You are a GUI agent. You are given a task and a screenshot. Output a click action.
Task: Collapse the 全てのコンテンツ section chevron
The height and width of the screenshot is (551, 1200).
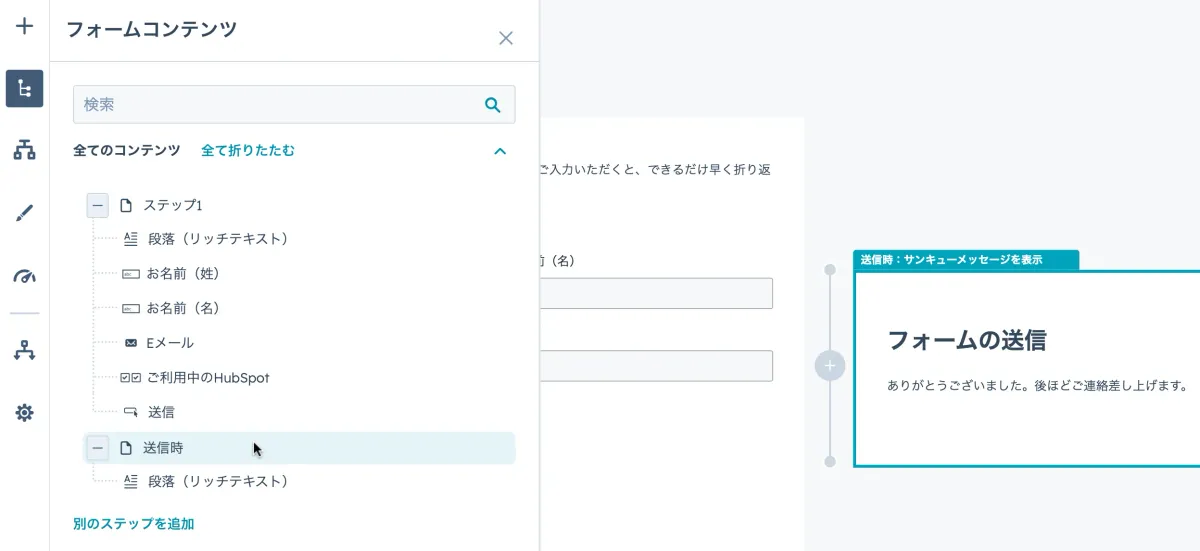(x=500, y=151)
